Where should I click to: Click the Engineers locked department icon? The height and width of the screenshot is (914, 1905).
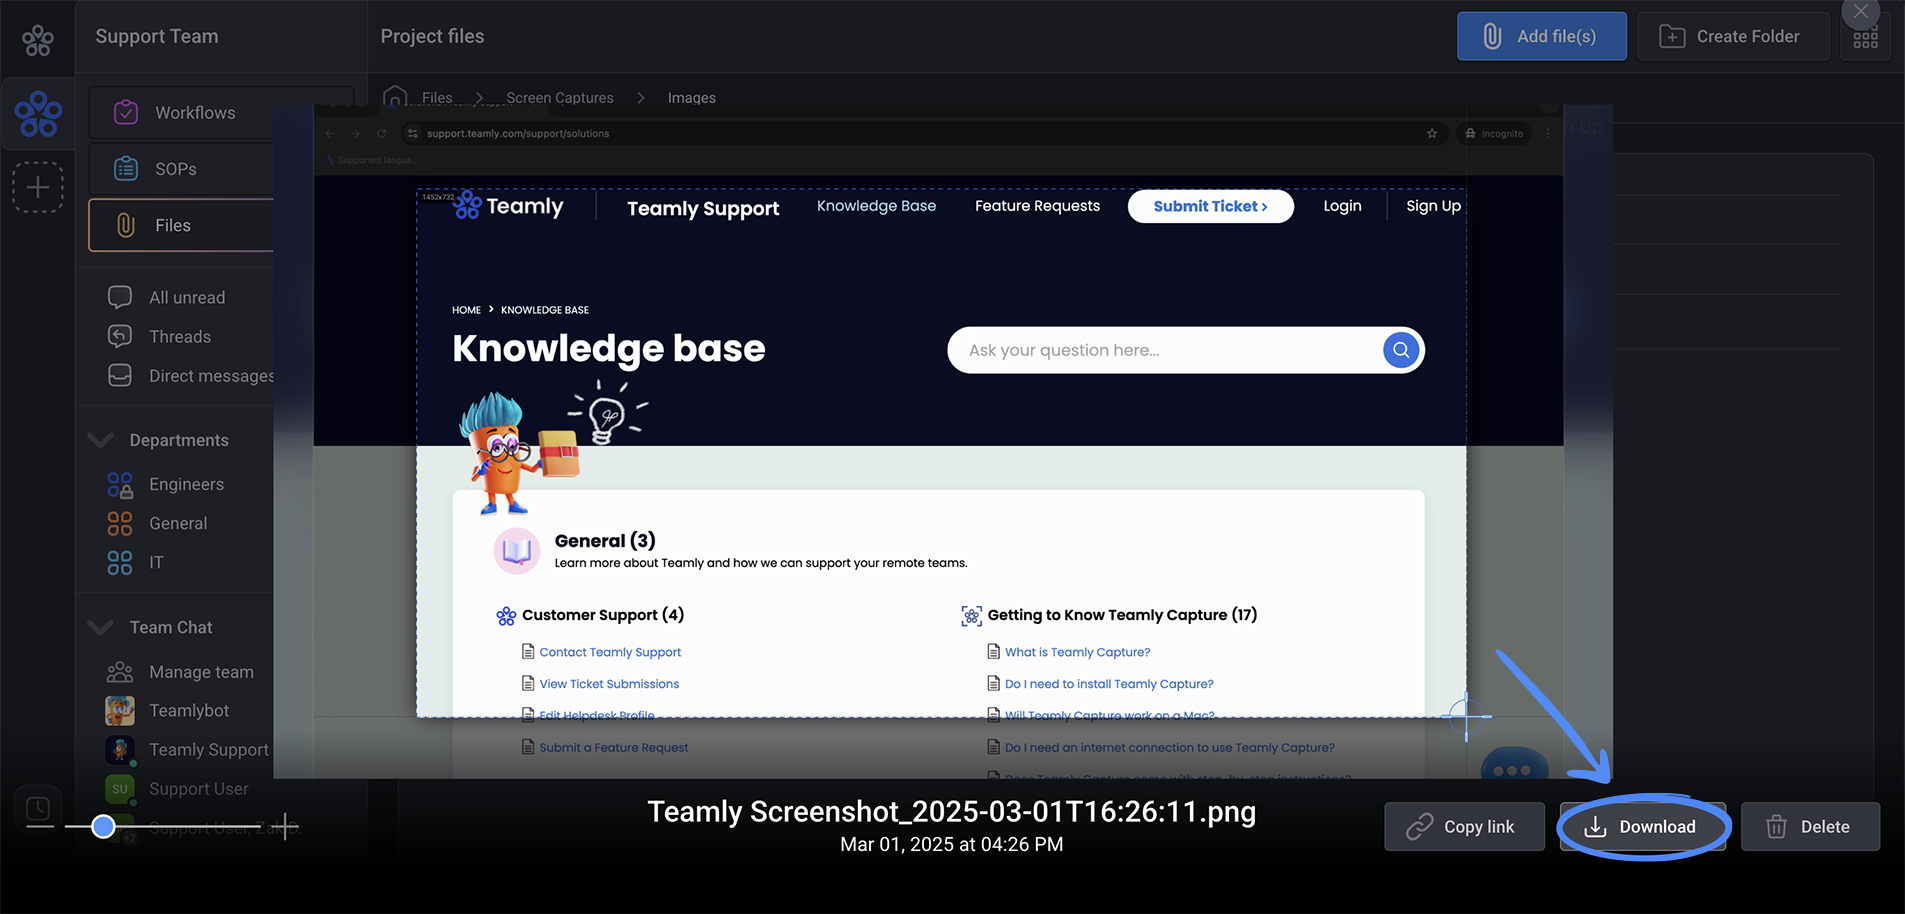(x=120, y=485)
